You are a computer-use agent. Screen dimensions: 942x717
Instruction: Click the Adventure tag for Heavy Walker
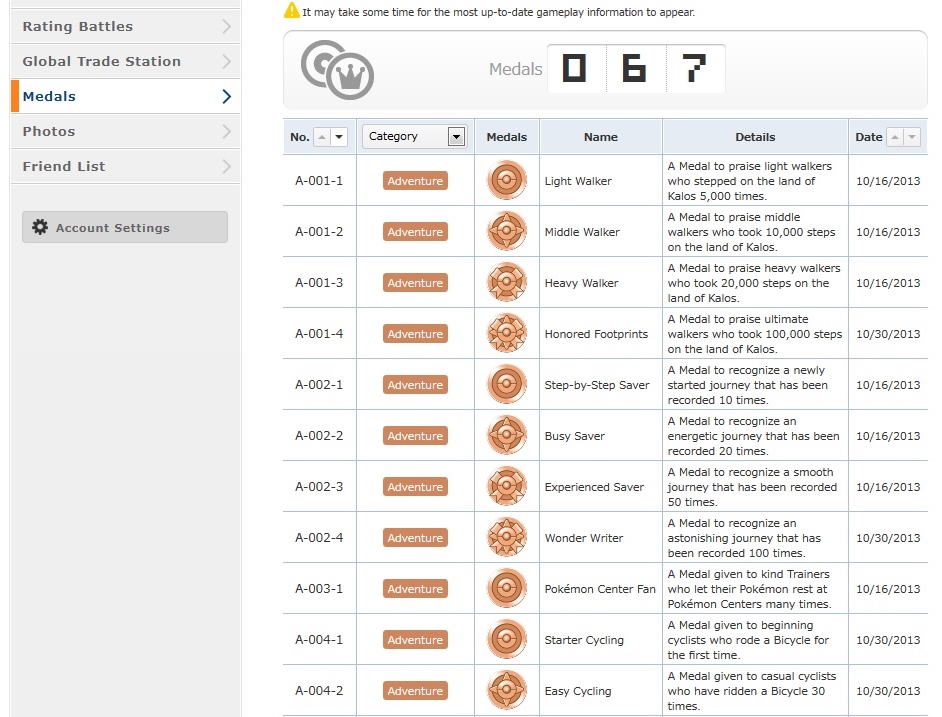pyautogui.click(x=415, y=283)
